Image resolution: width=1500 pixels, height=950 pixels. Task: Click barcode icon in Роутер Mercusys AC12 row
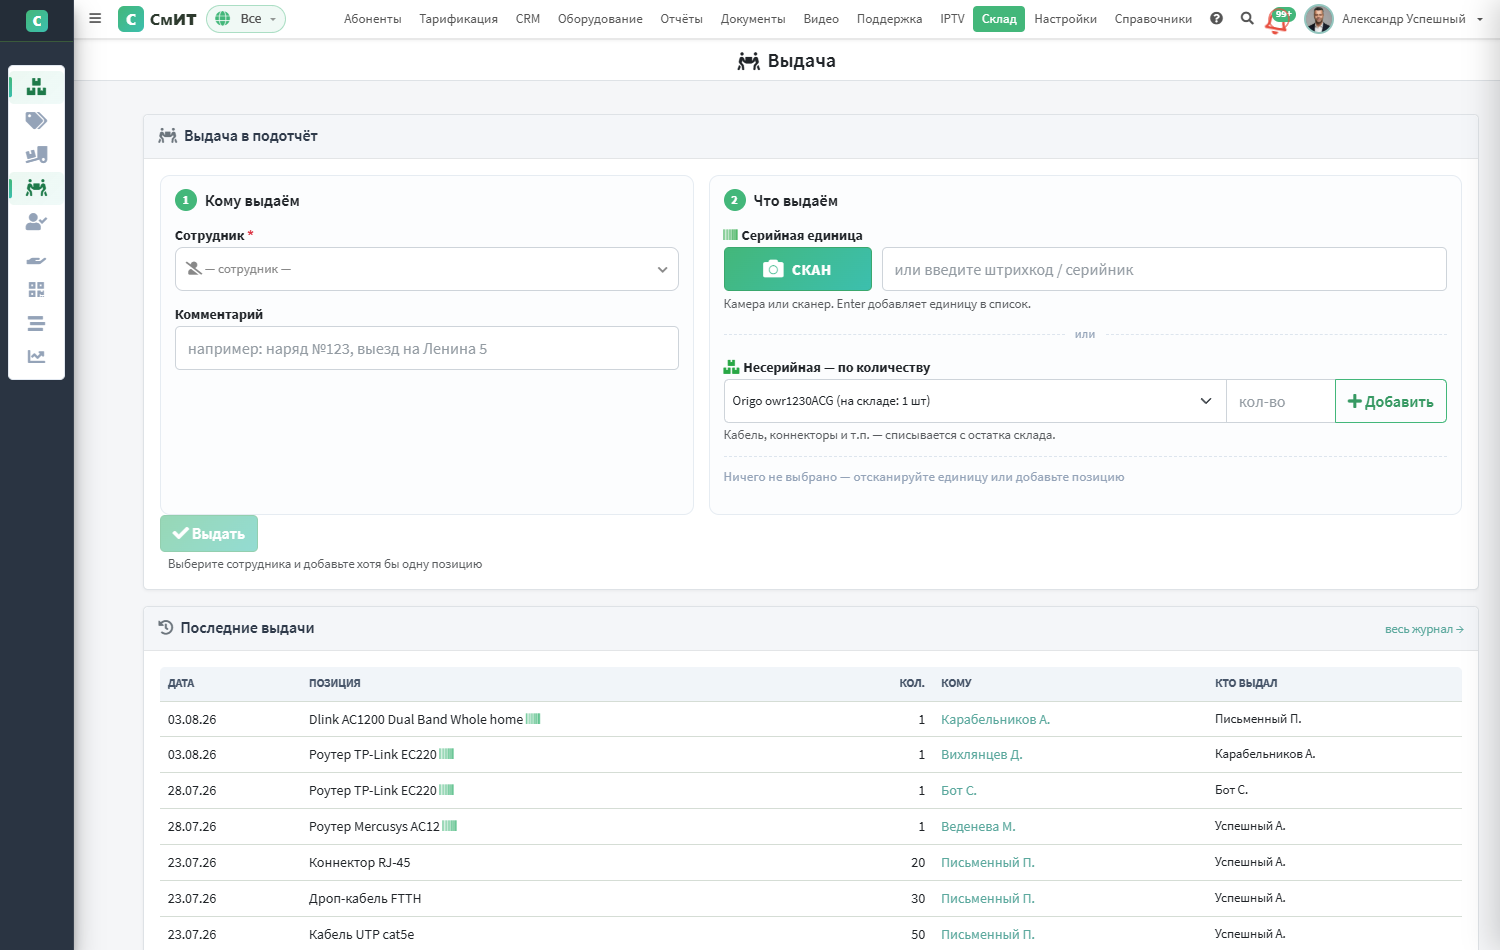(450, 826)
